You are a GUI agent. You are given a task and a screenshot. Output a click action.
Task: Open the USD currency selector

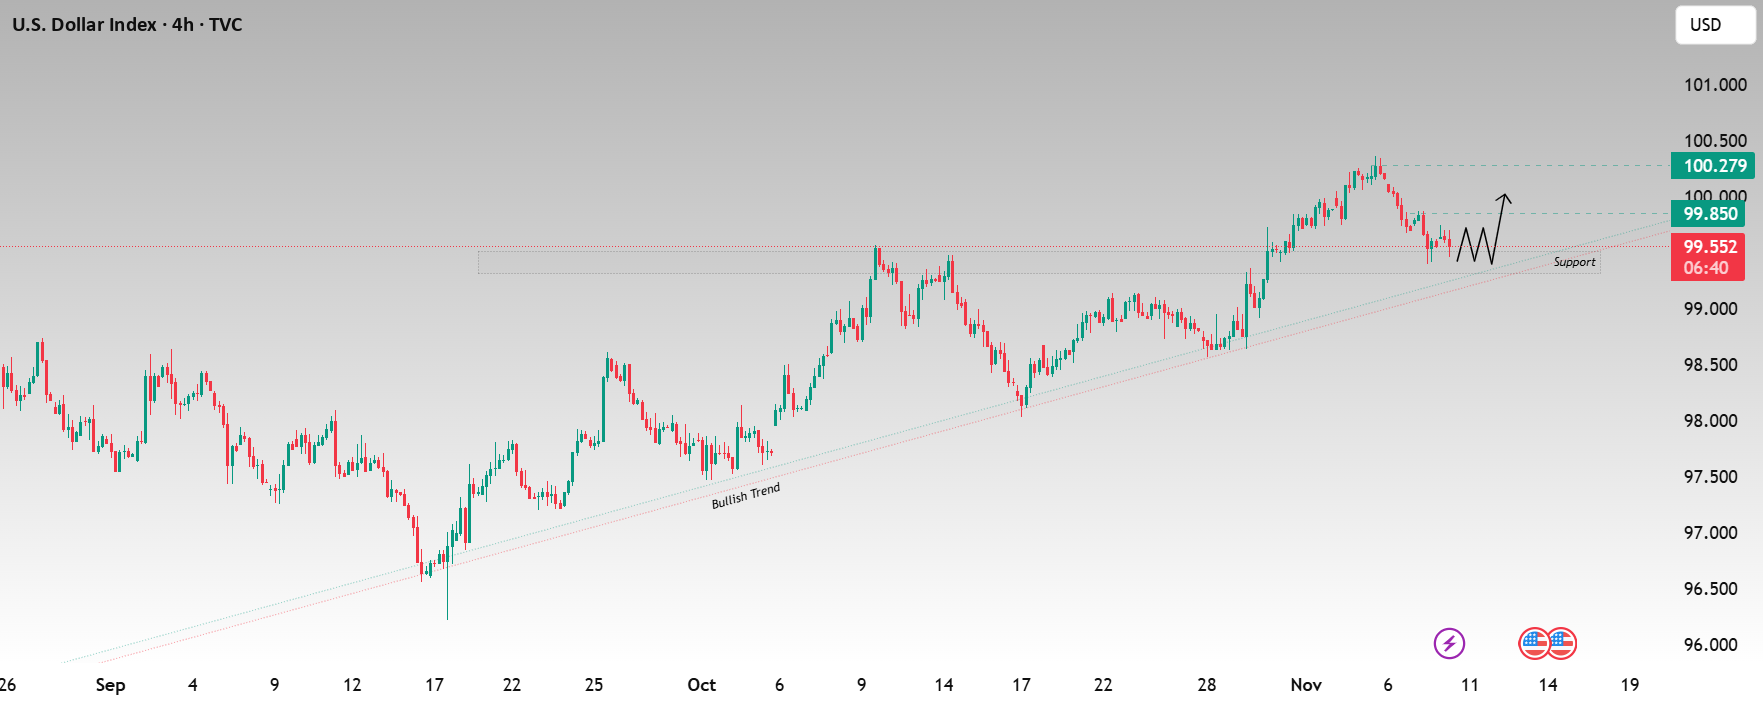tap(1715, 25)
